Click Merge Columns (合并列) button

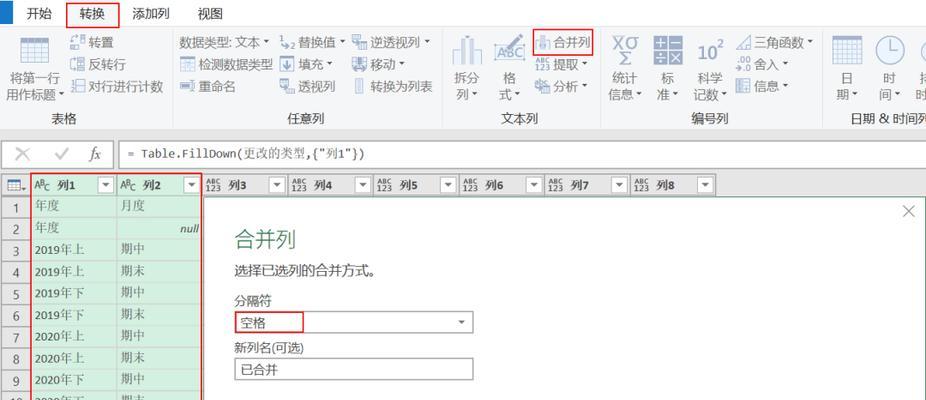tap(563, 42)
